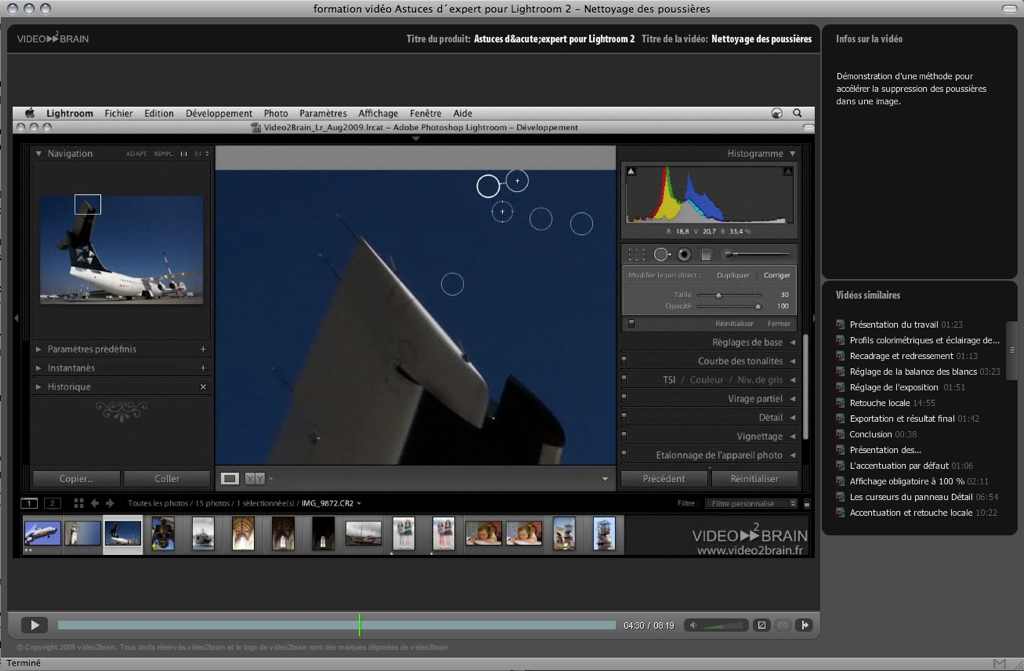Clear Historique with the X icon
The image size is (1024, 671).
(203, 387)
